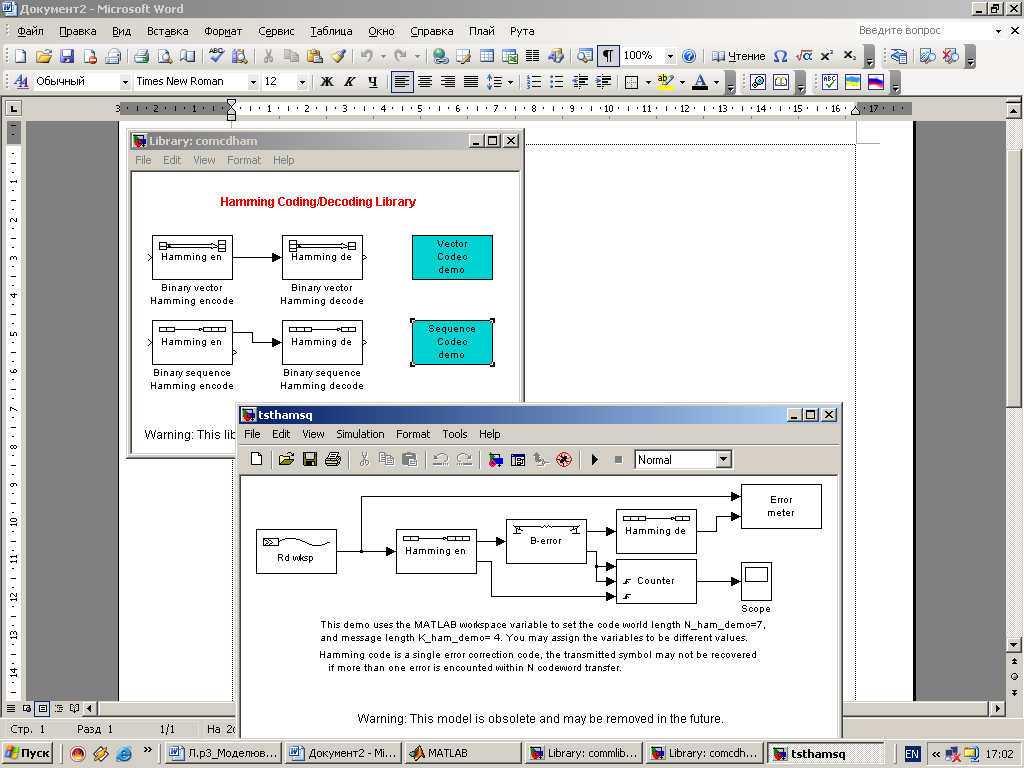Open the debug icon in tsthamsq toolbar
This screenshot has width=1024, height=768.
point(564,460)
